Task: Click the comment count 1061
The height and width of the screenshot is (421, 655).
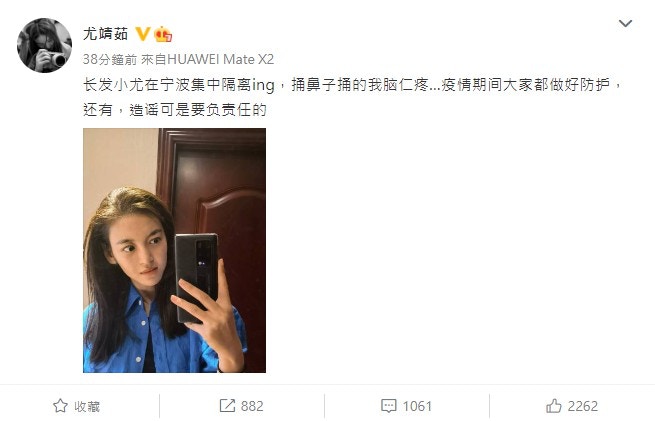Action: tap(417, 406)
